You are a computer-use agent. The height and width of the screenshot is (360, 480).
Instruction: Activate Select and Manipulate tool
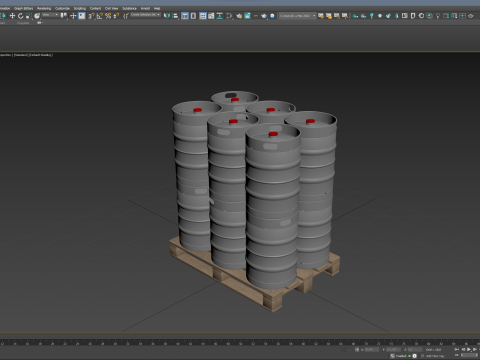click(73, 16)
